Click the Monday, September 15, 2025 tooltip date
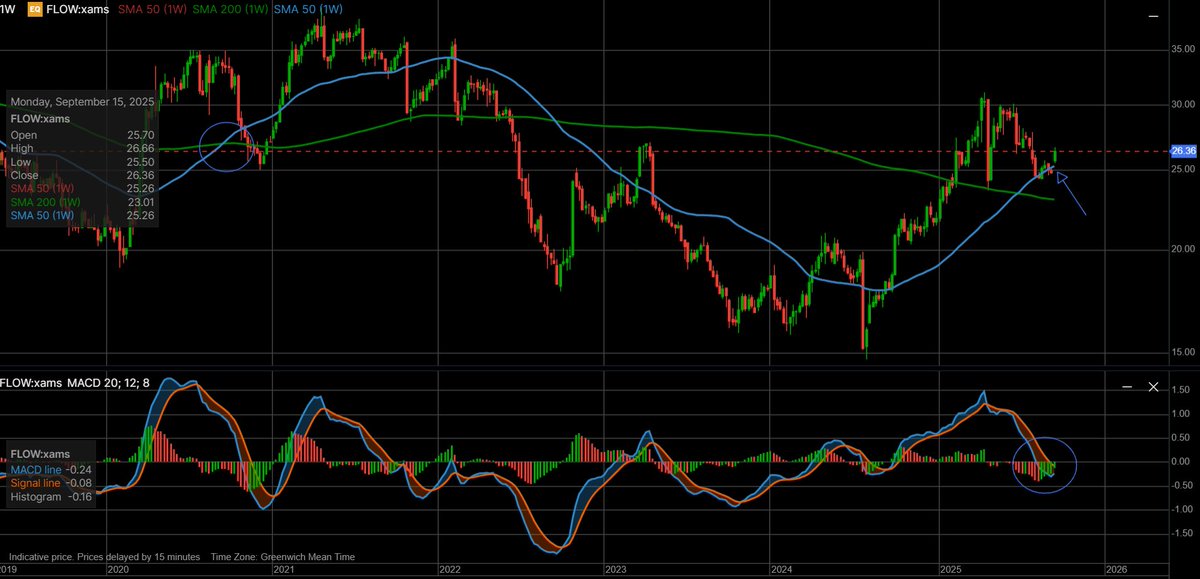 pos(83,102)
